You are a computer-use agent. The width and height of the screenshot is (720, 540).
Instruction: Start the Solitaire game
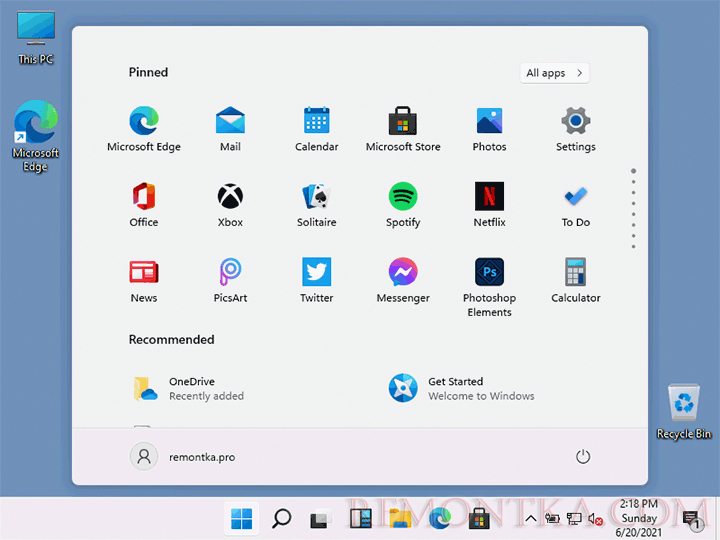[316, 205]
